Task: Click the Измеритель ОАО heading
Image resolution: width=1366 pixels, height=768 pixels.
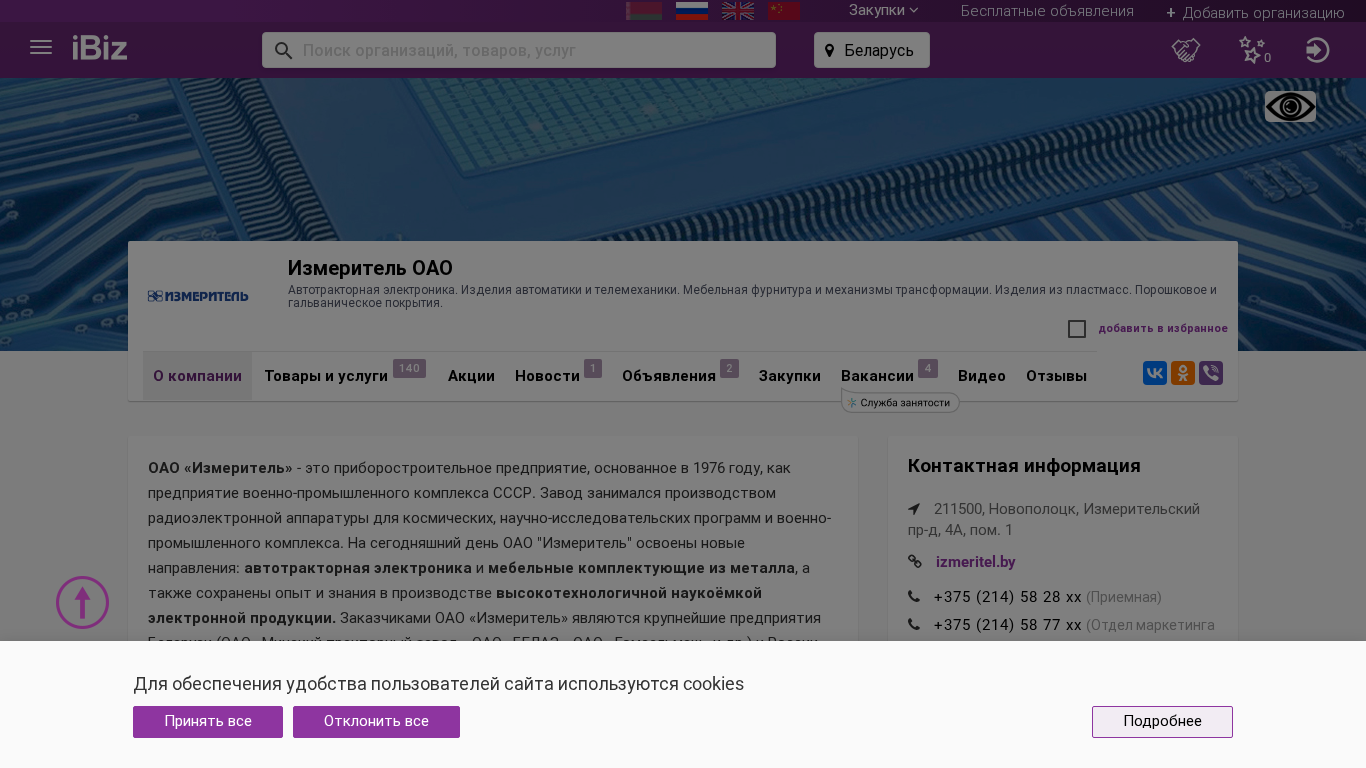Action: point(370,268)
